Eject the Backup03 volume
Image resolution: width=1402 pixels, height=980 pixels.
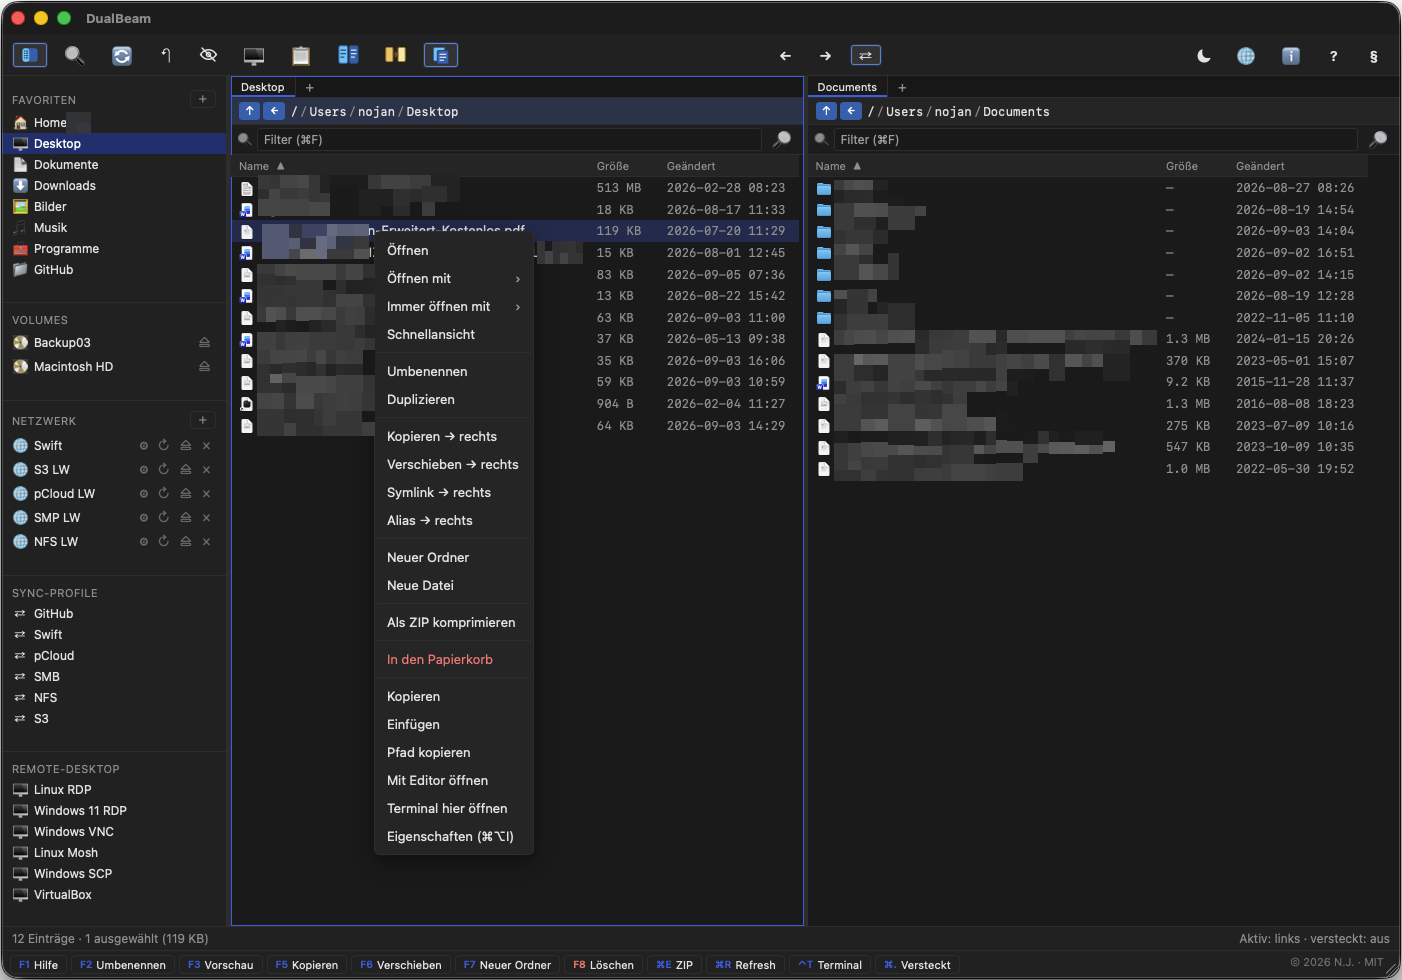(x=204, y=343)
